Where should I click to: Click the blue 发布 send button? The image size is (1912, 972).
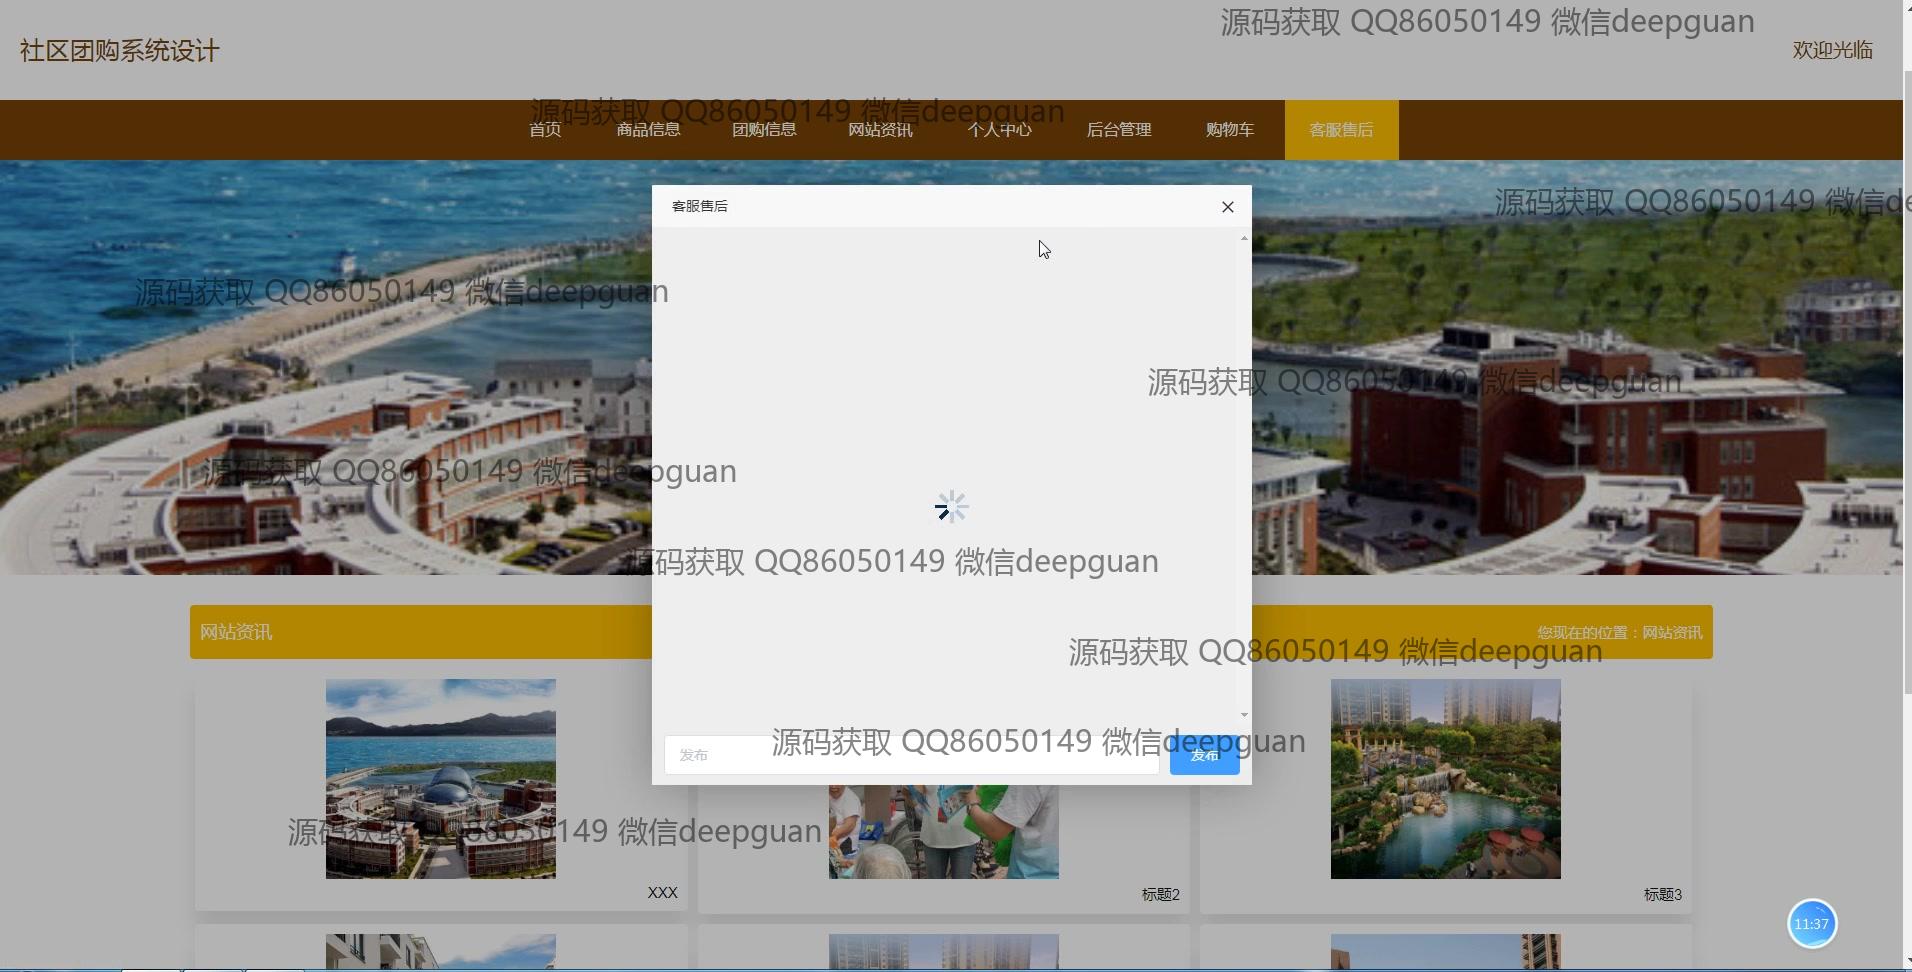[x=1204, y=755]
